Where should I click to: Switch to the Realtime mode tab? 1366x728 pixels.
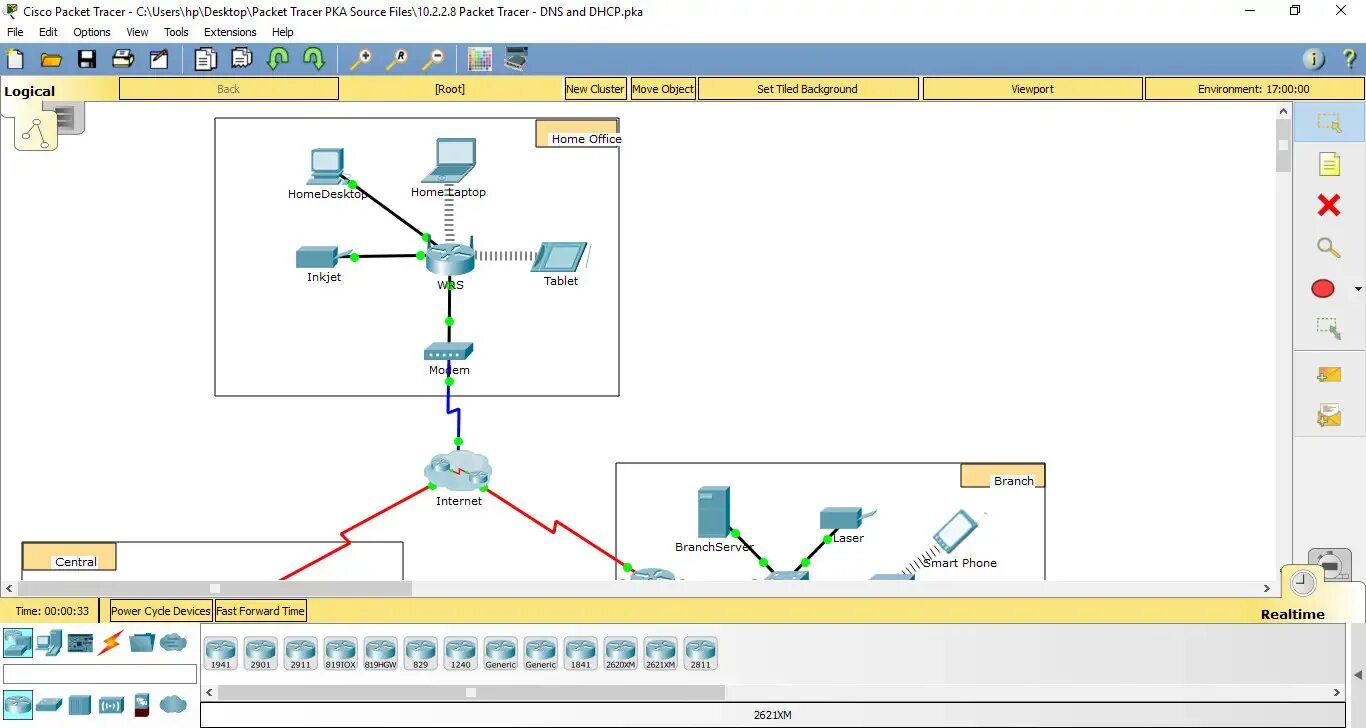pyautogui.click(x=1292, y=614)
